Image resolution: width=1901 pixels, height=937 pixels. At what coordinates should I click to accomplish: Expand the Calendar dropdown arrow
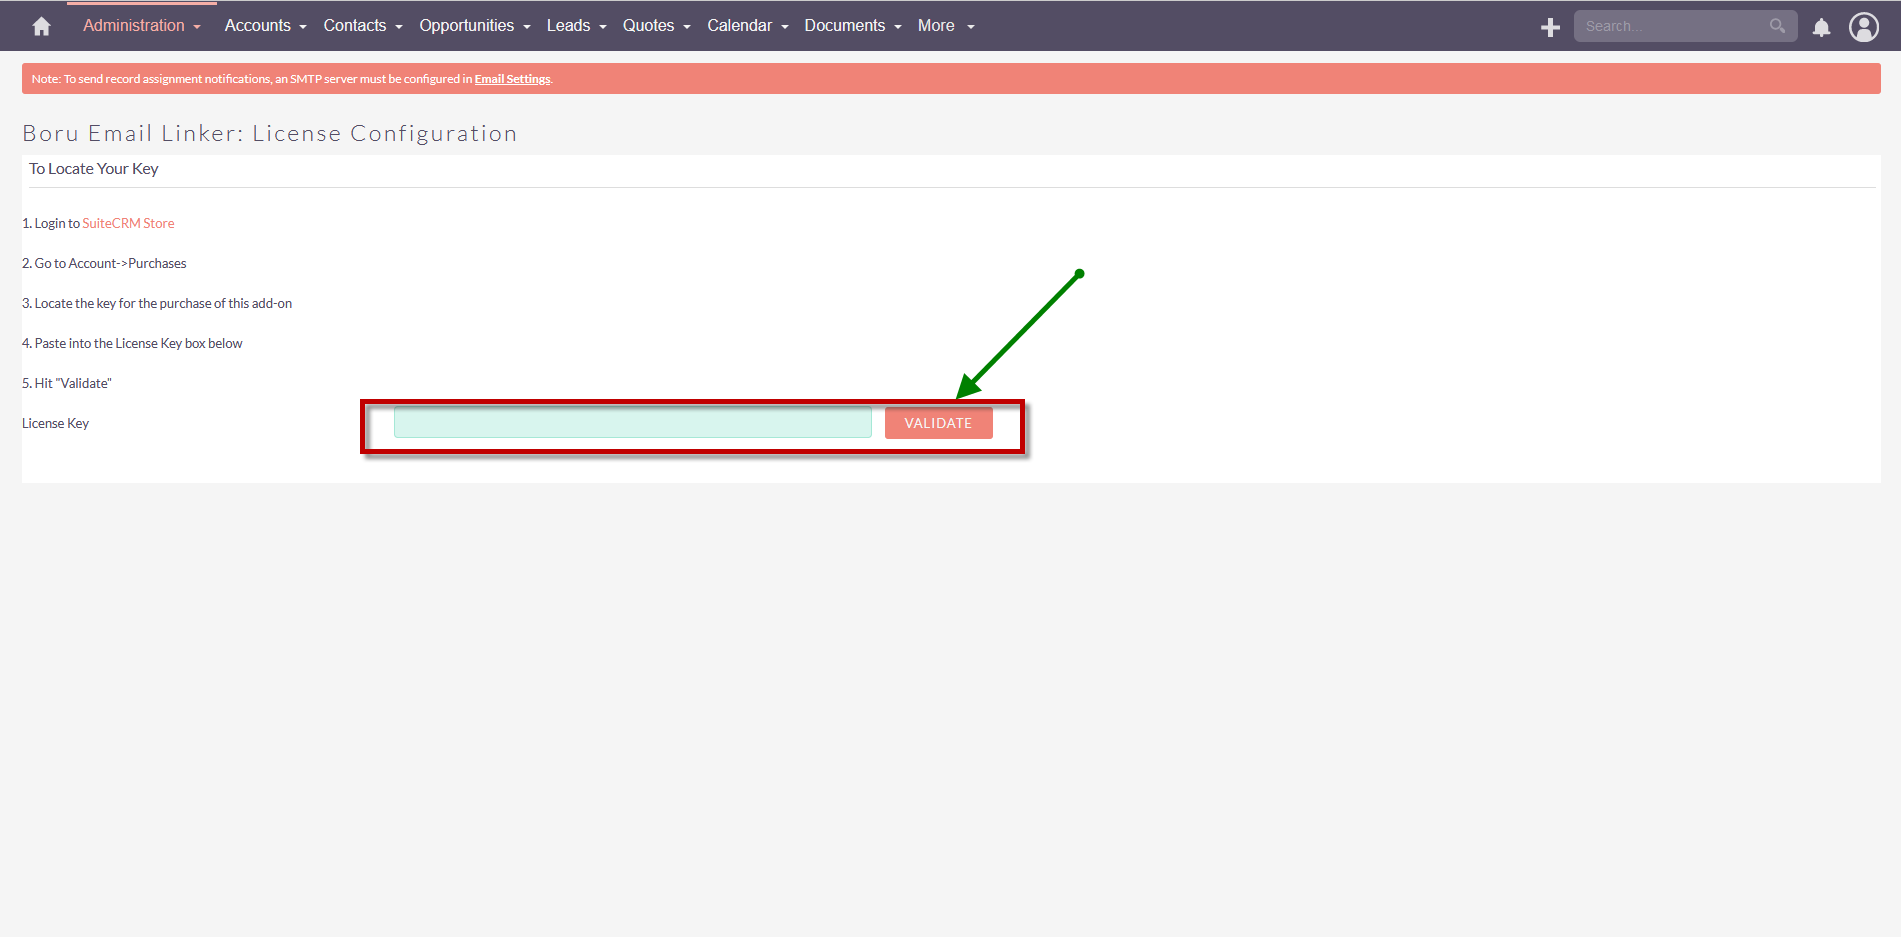click(x=785, y=27)
